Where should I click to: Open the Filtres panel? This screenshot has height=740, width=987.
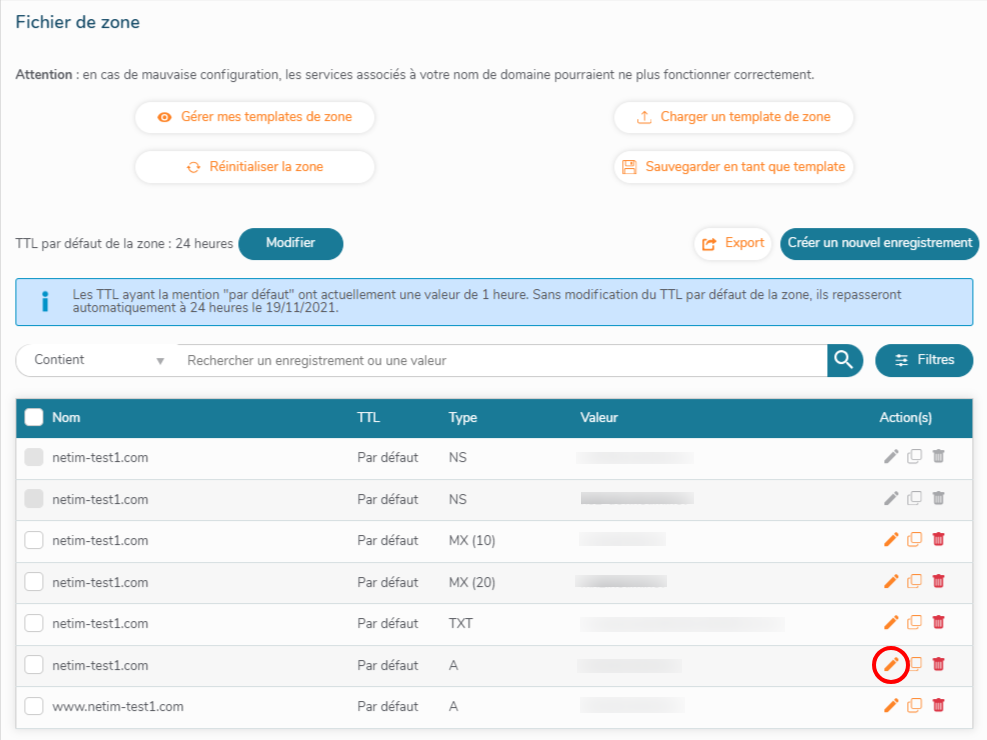click(923, 360)
